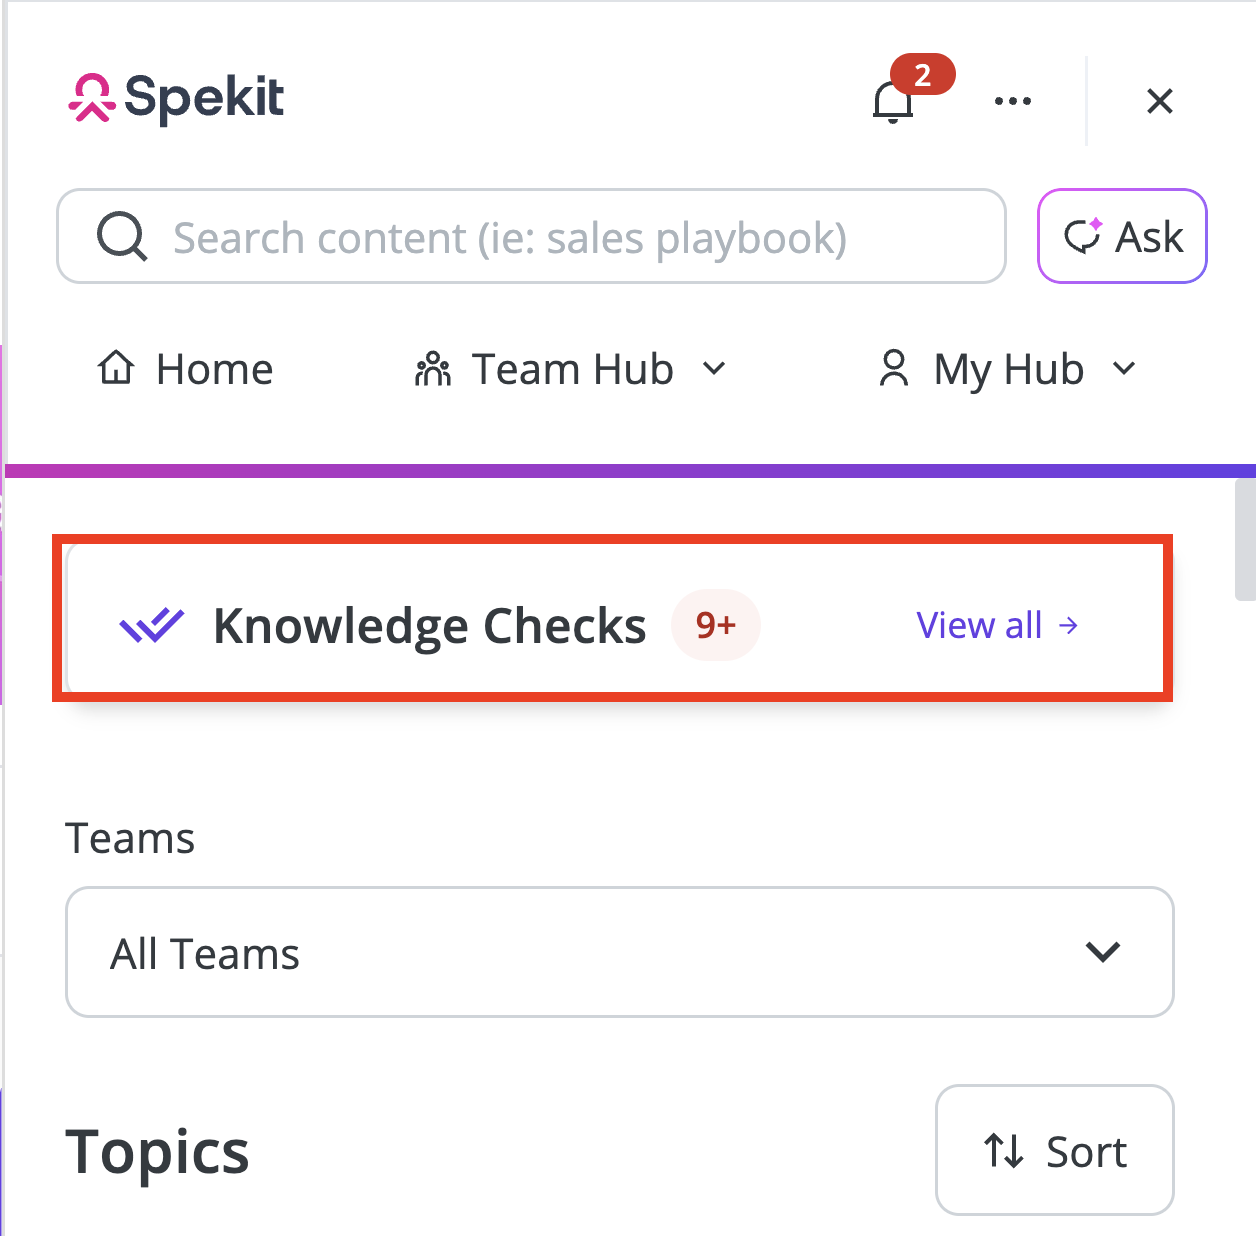Go to the Home tab
Viewport: 1256px width, 1236px height.
[185, 369]
